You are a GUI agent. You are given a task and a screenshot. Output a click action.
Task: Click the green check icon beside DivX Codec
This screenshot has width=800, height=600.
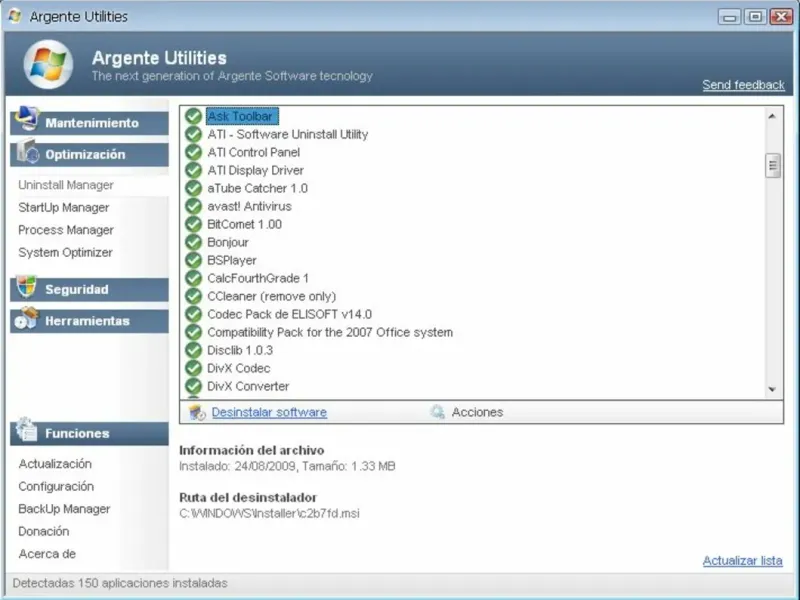click(193, 368)
